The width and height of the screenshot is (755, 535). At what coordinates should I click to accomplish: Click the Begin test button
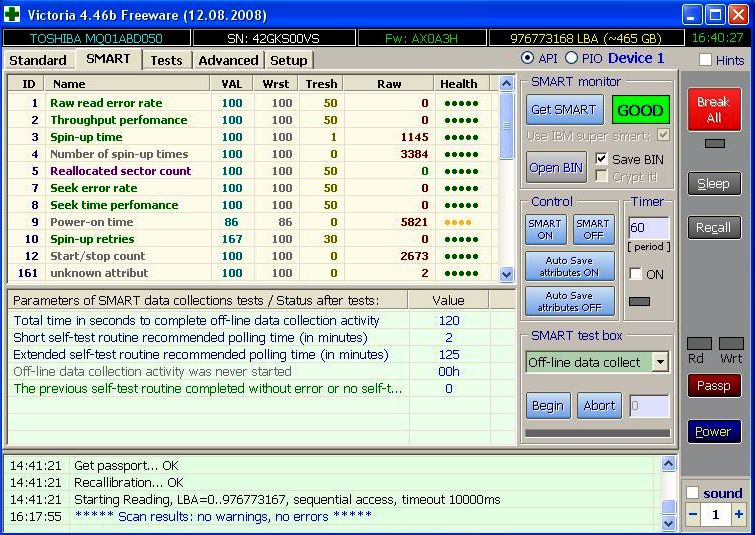click(548, 405)
